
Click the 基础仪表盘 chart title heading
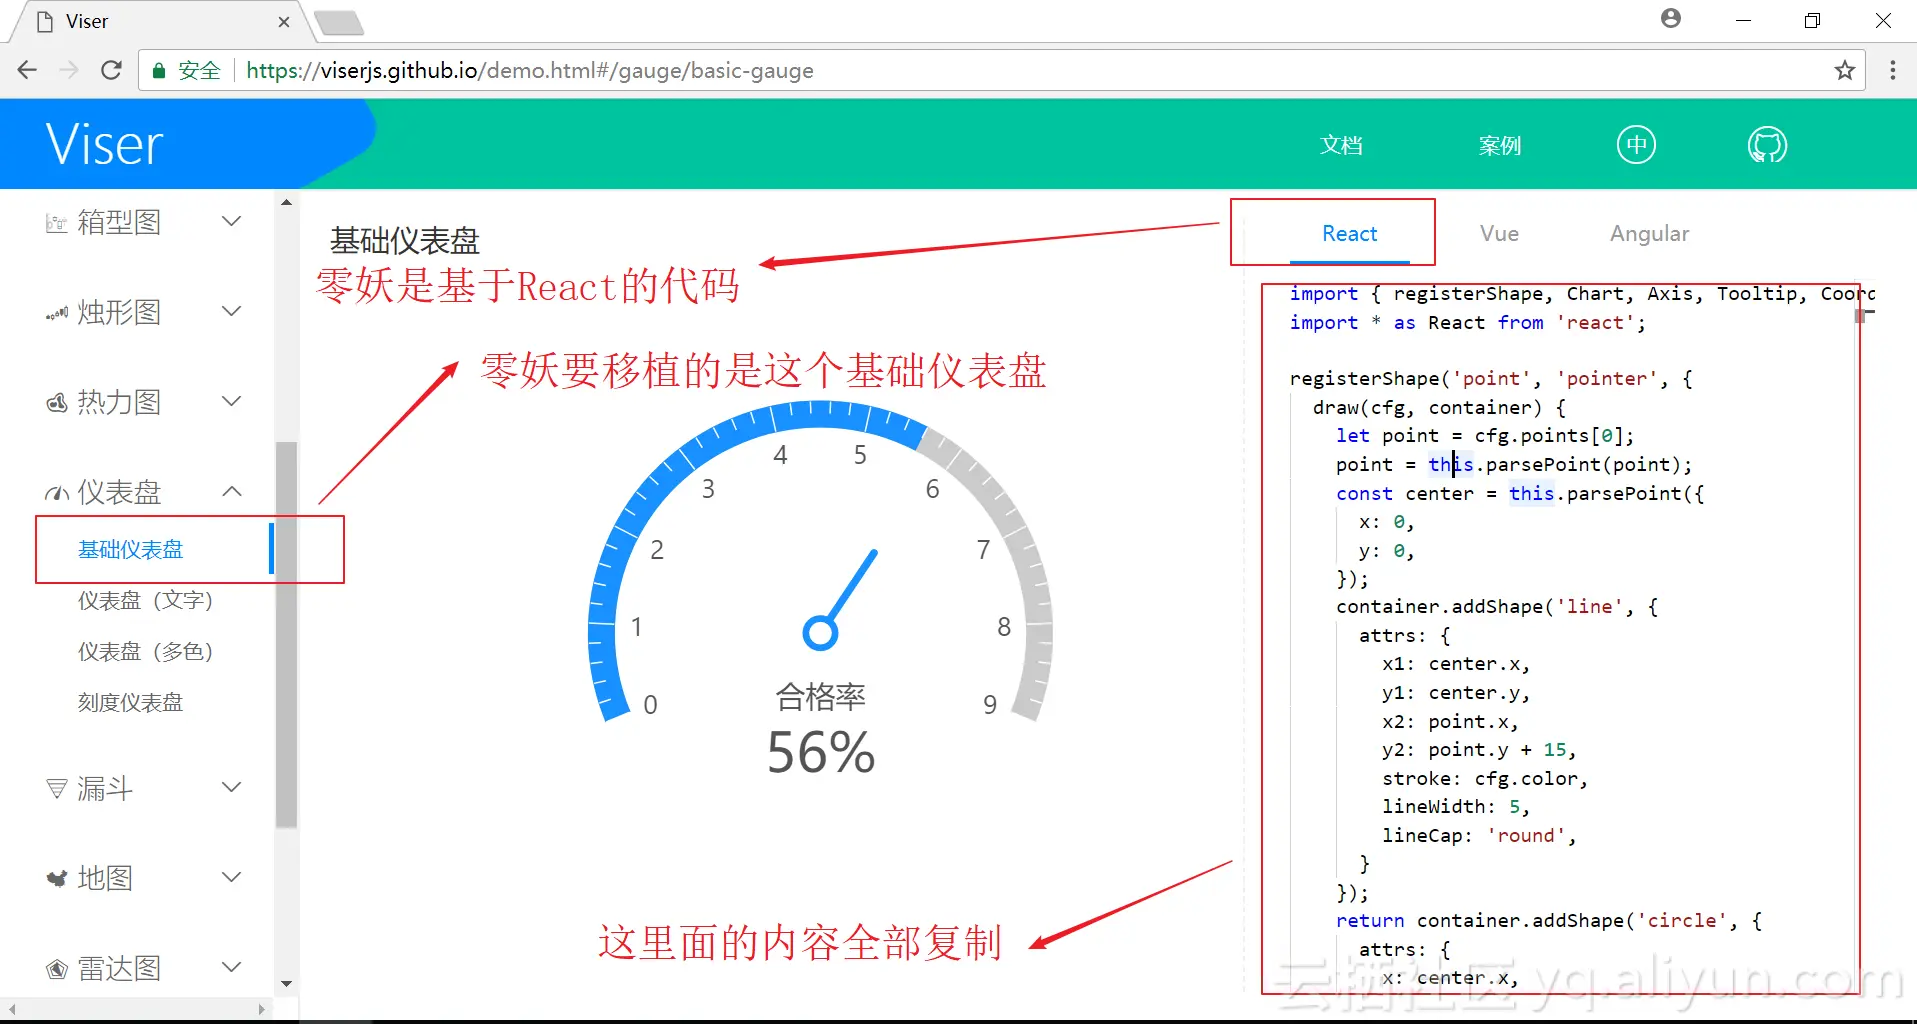point(405,241)
